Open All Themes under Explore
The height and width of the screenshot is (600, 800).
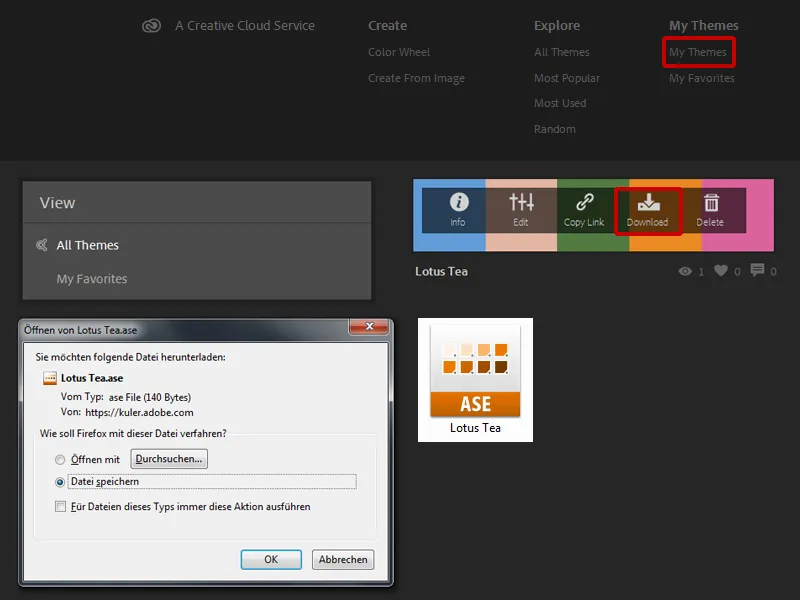tap(562, 52)
